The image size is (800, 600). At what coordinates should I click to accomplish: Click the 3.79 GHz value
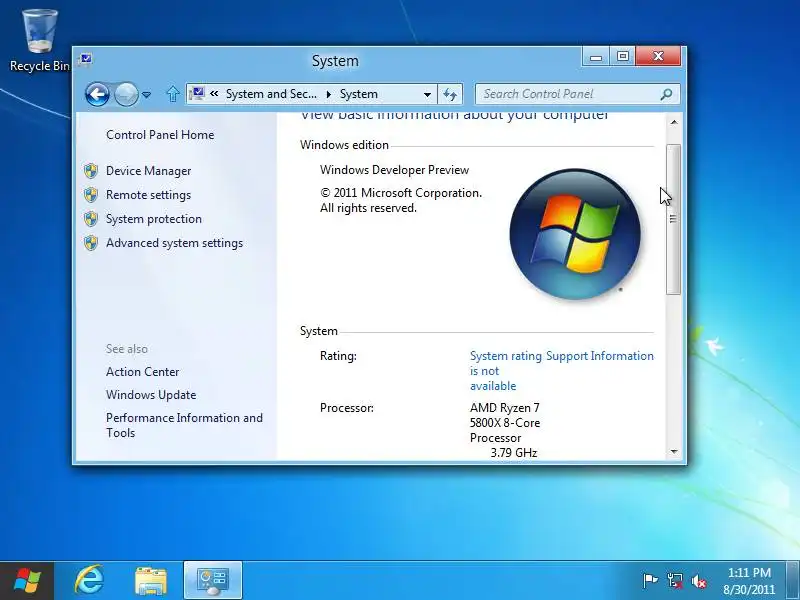click(514, 453)
